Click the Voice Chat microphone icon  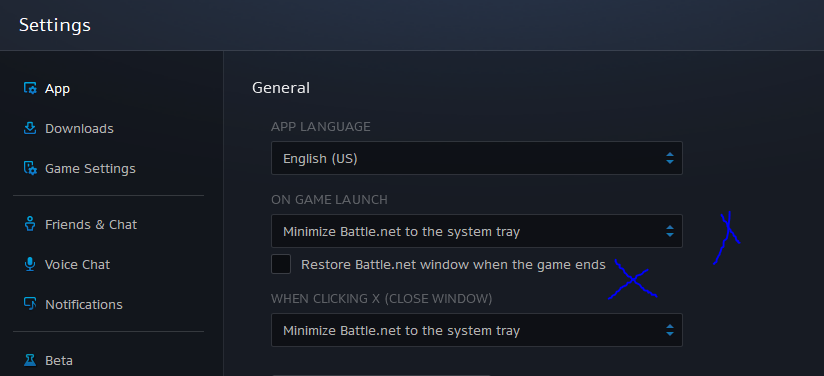coord(30,264)
